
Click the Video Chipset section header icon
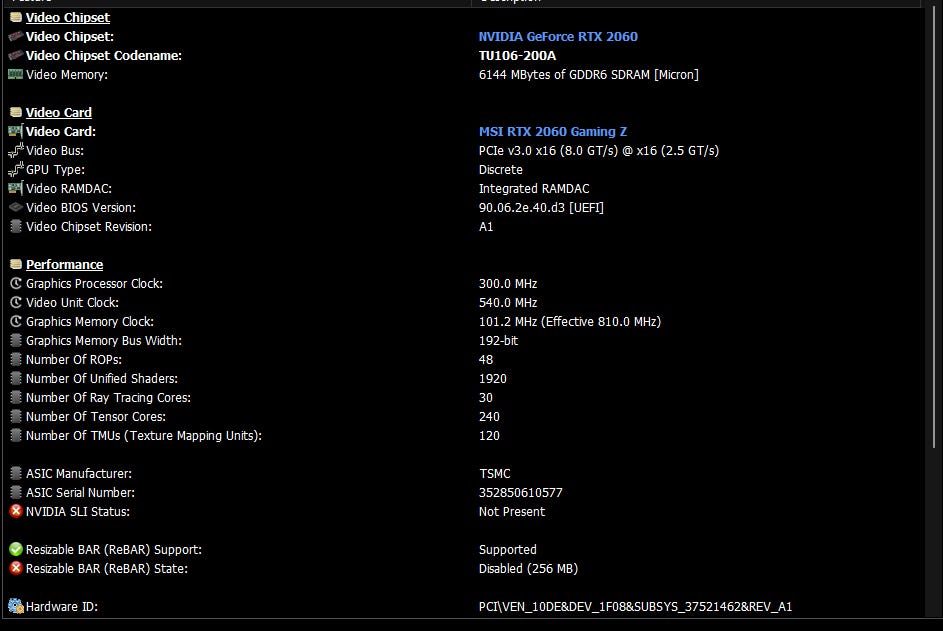pyautogui.click(x=16, y=18)
